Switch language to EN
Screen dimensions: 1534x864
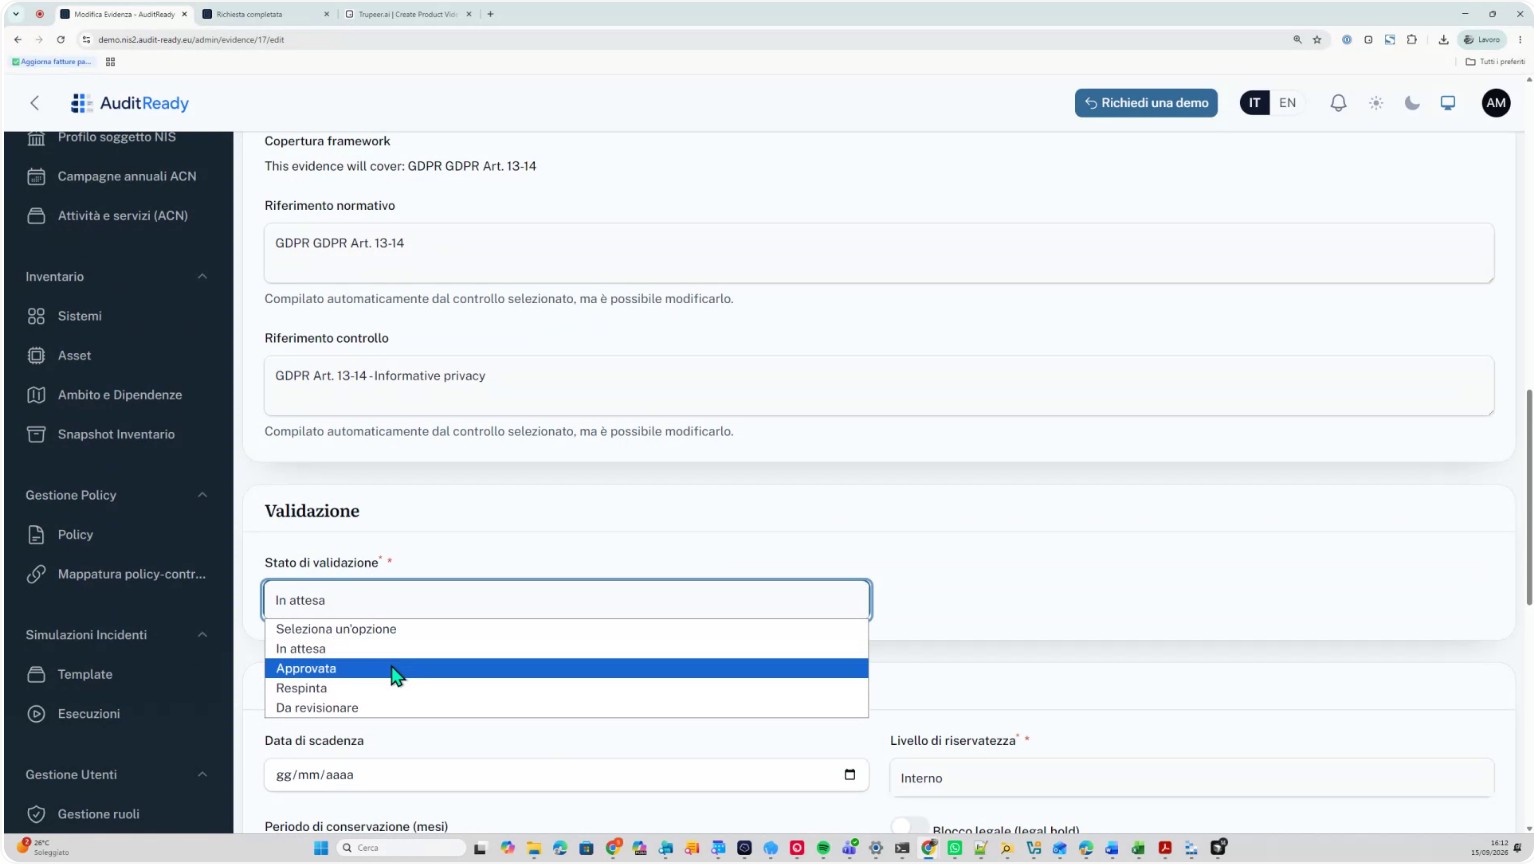click(1287, 103)
